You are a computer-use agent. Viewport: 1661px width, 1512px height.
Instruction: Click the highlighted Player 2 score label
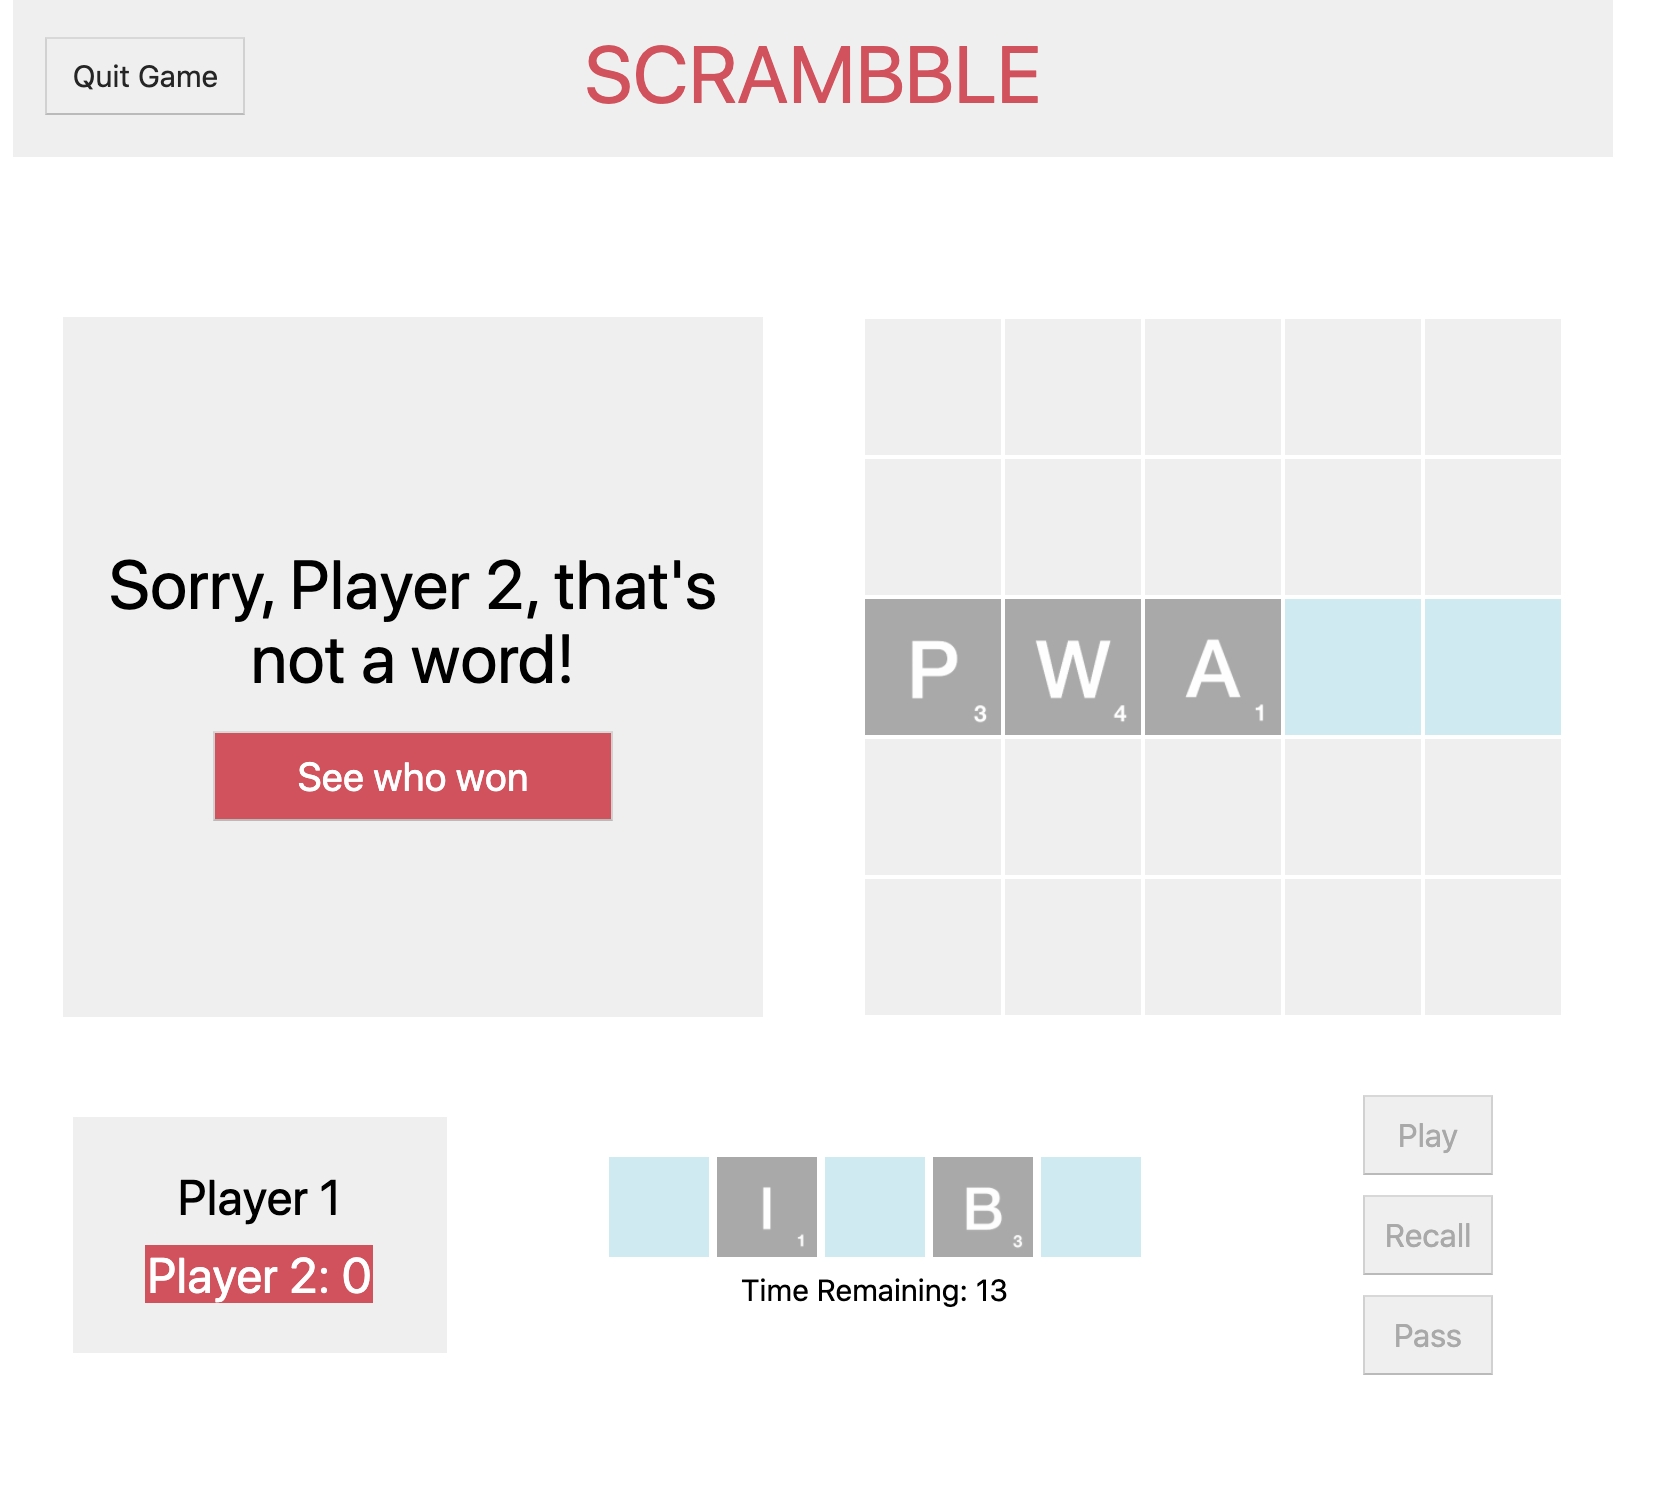point(259,1275)
